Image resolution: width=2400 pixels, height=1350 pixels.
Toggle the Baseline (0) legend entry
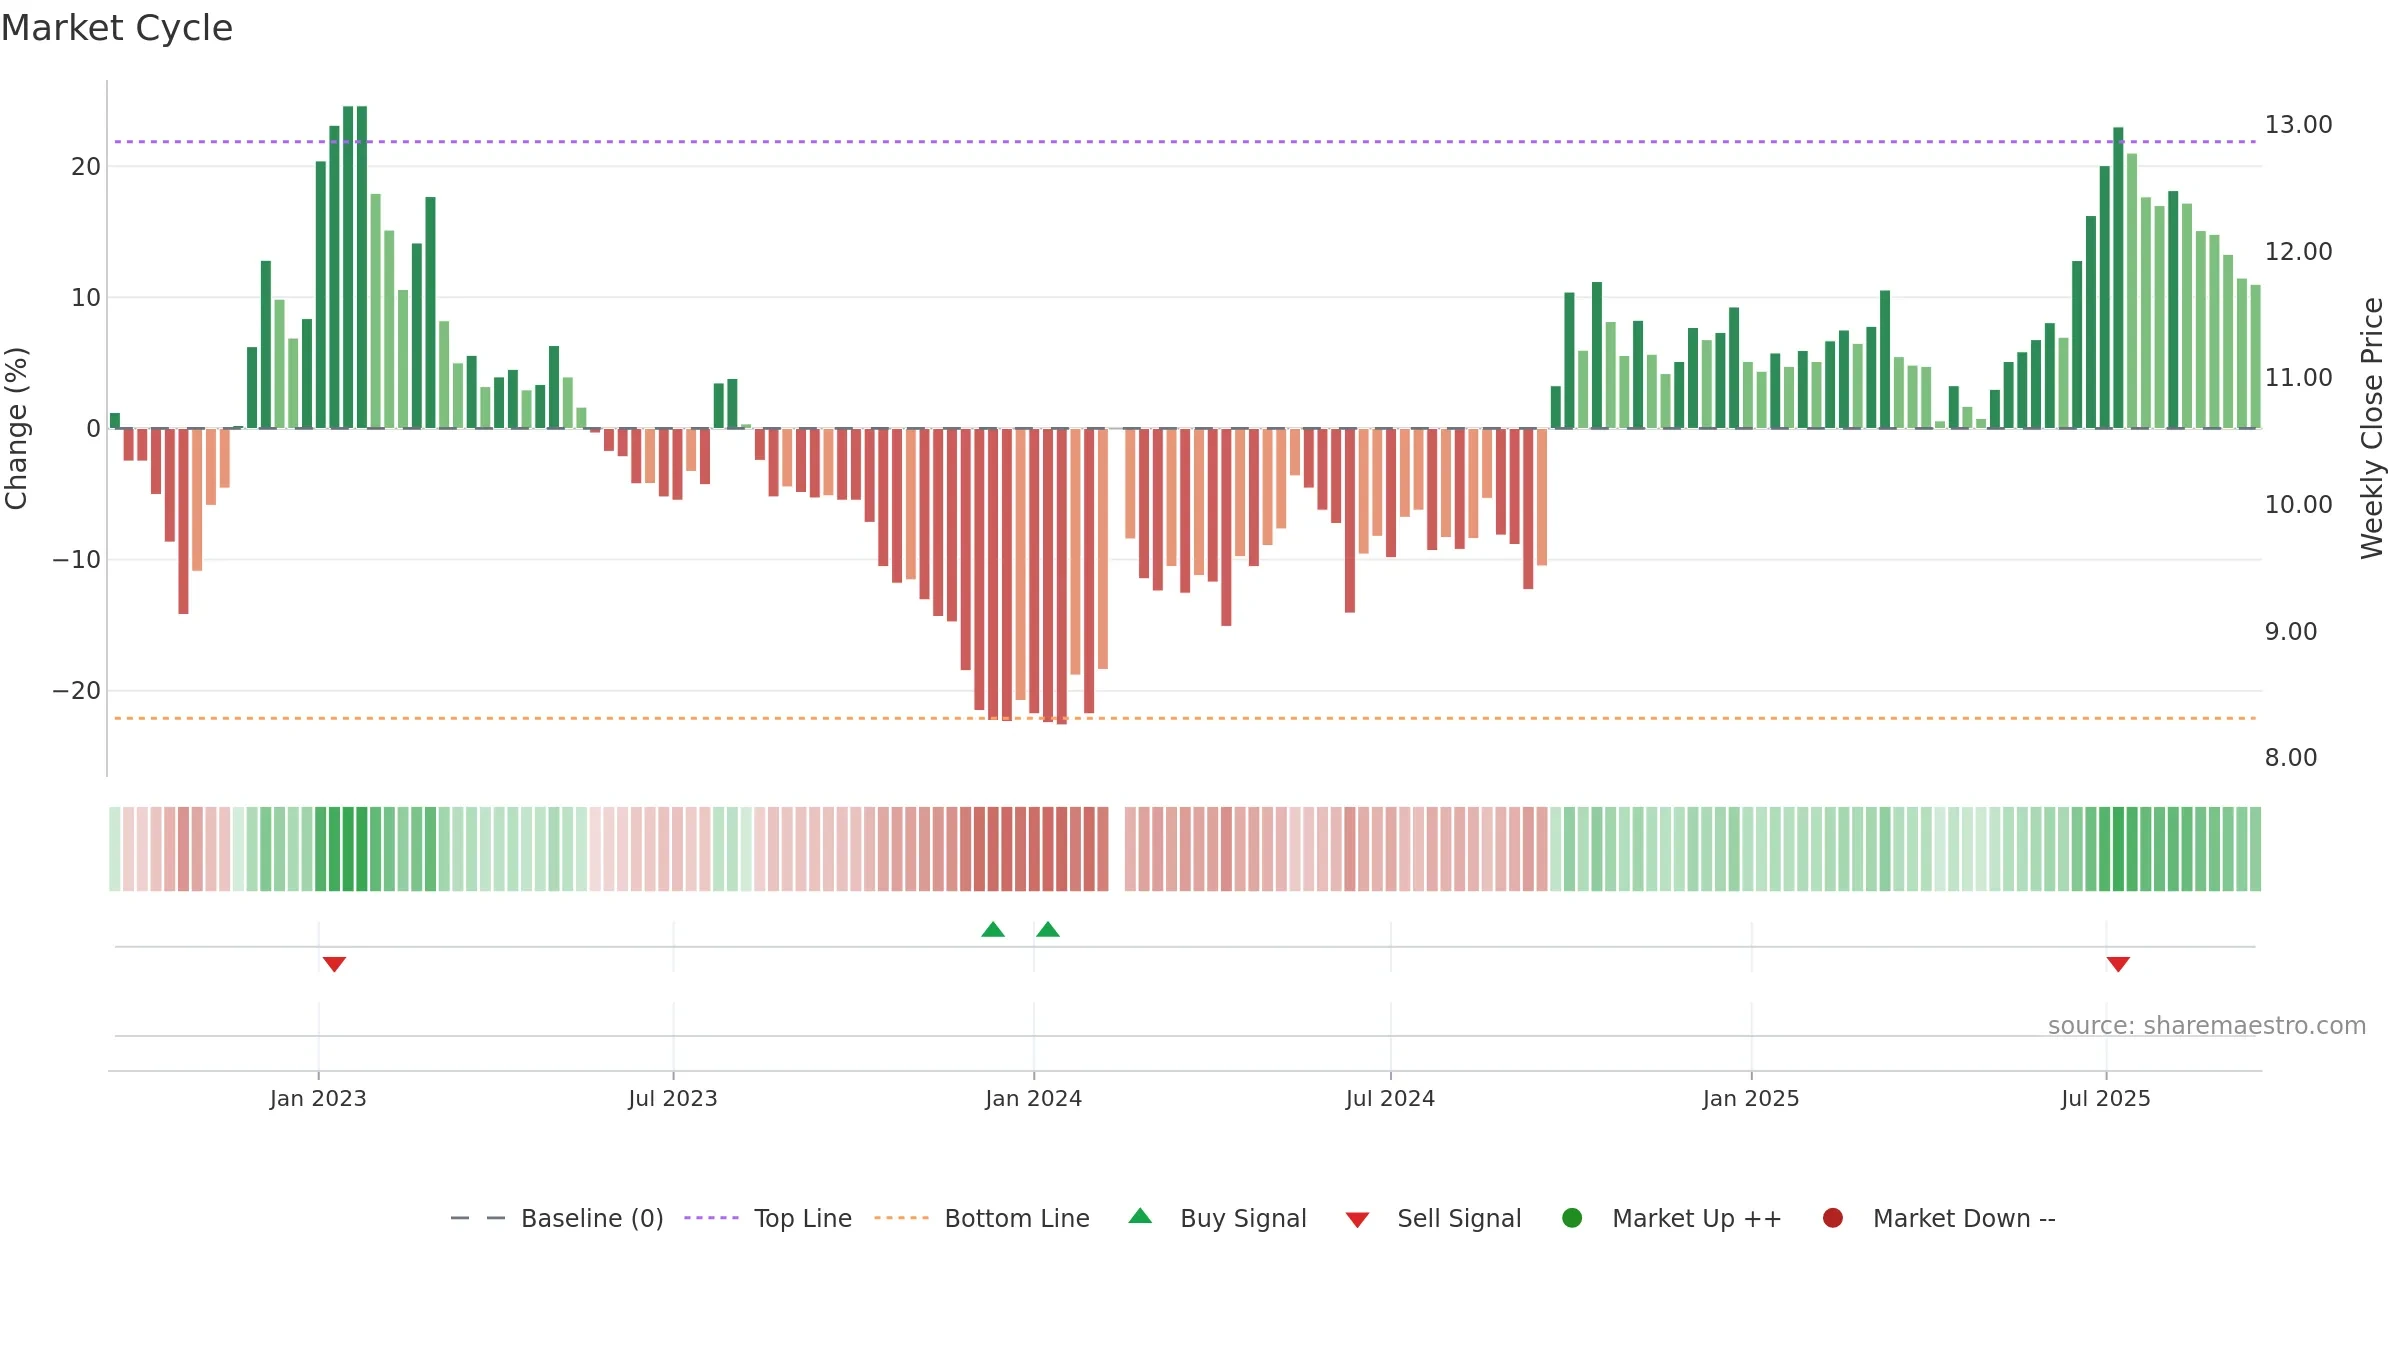557,1218
